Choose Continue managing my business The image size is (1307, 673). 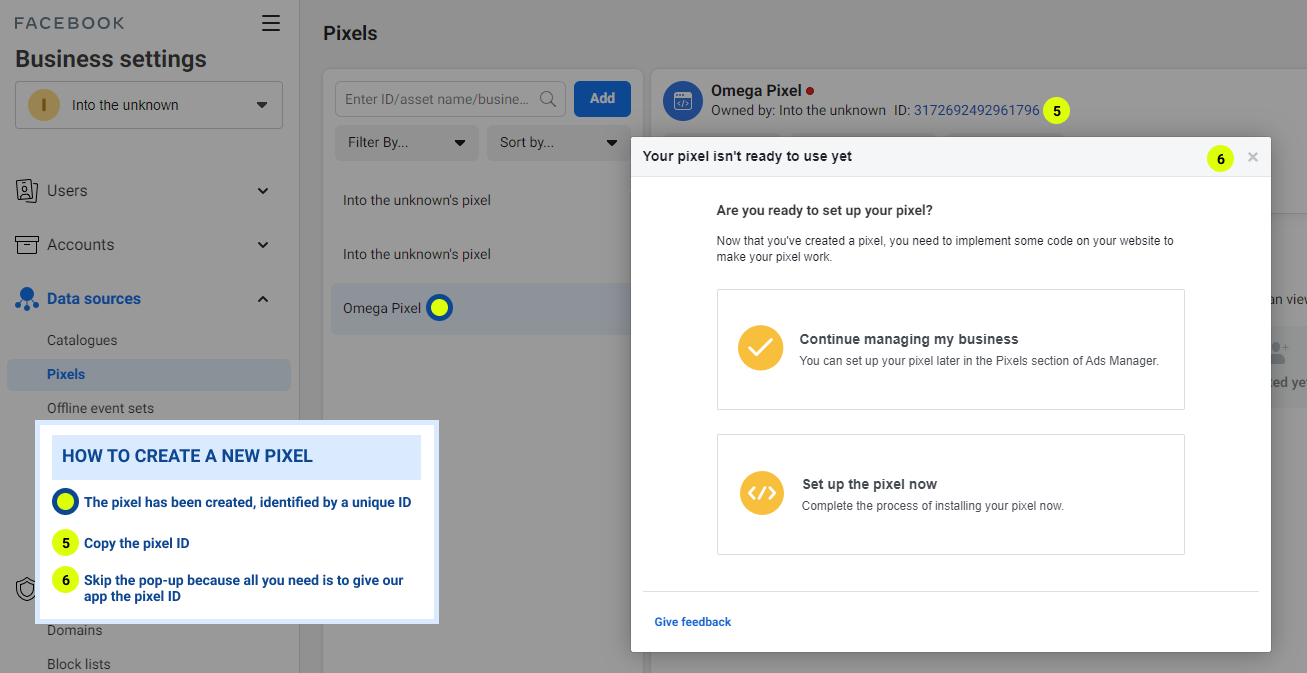pos(951,349)
